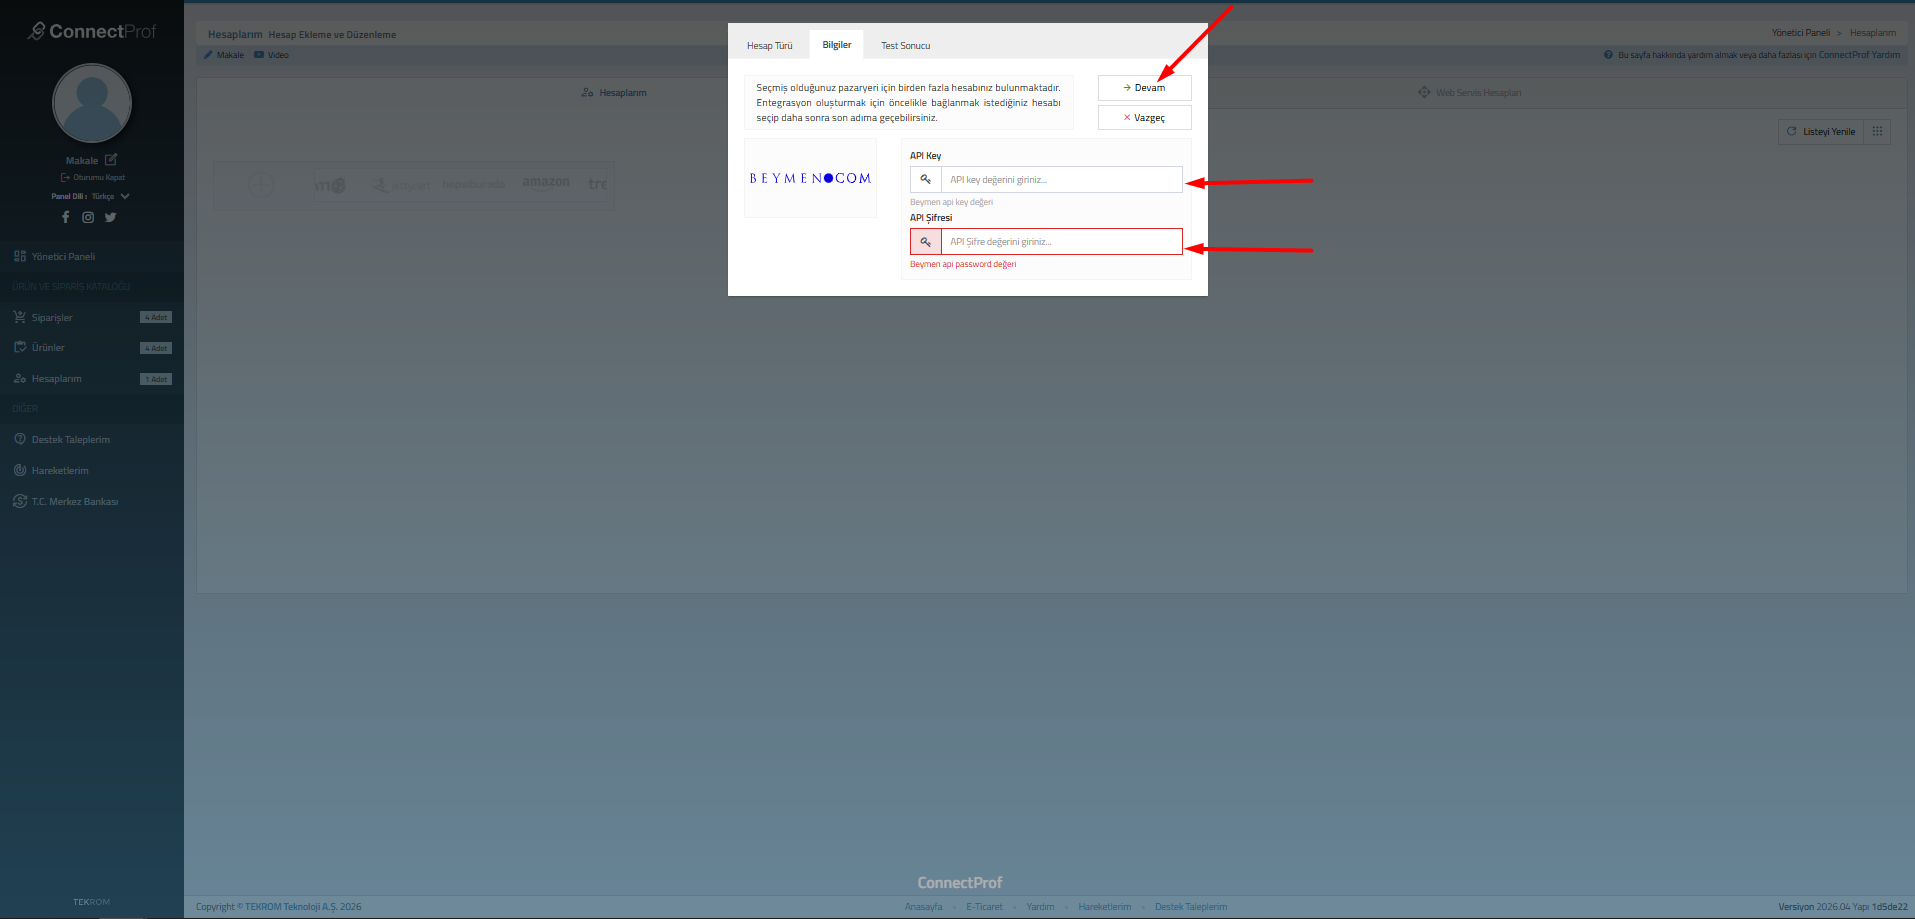Screen dimensions: 1915x919
Task: Click the add account plus circle icon
Action: pos(260,185)
